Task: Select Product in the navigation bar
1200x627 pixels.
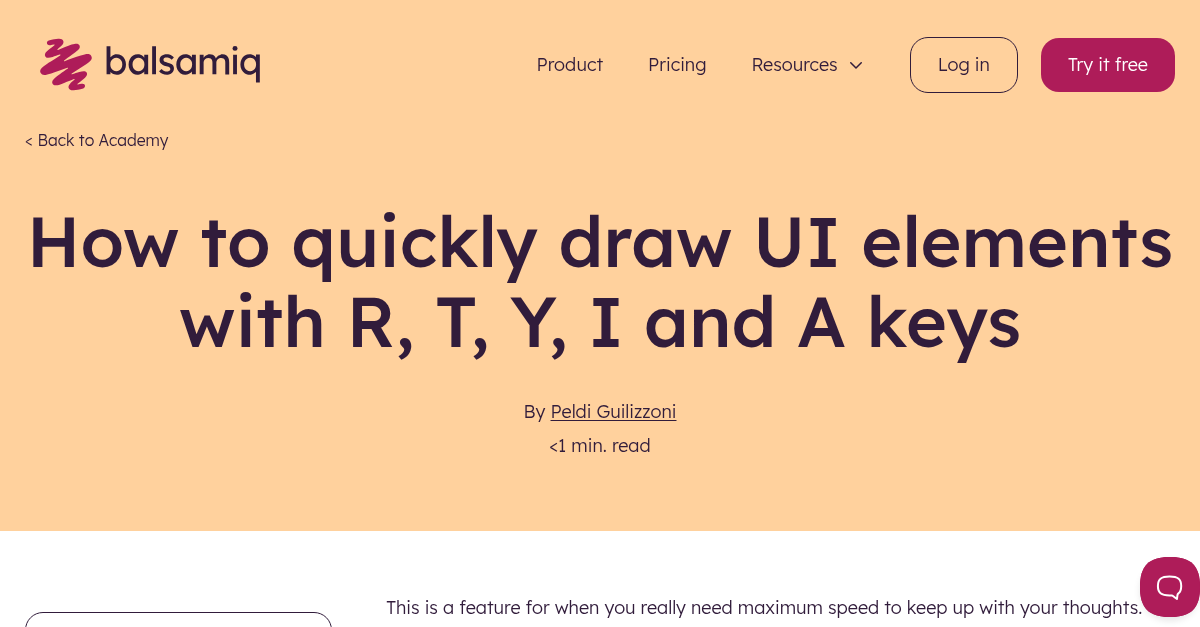Action: point(569,64)
